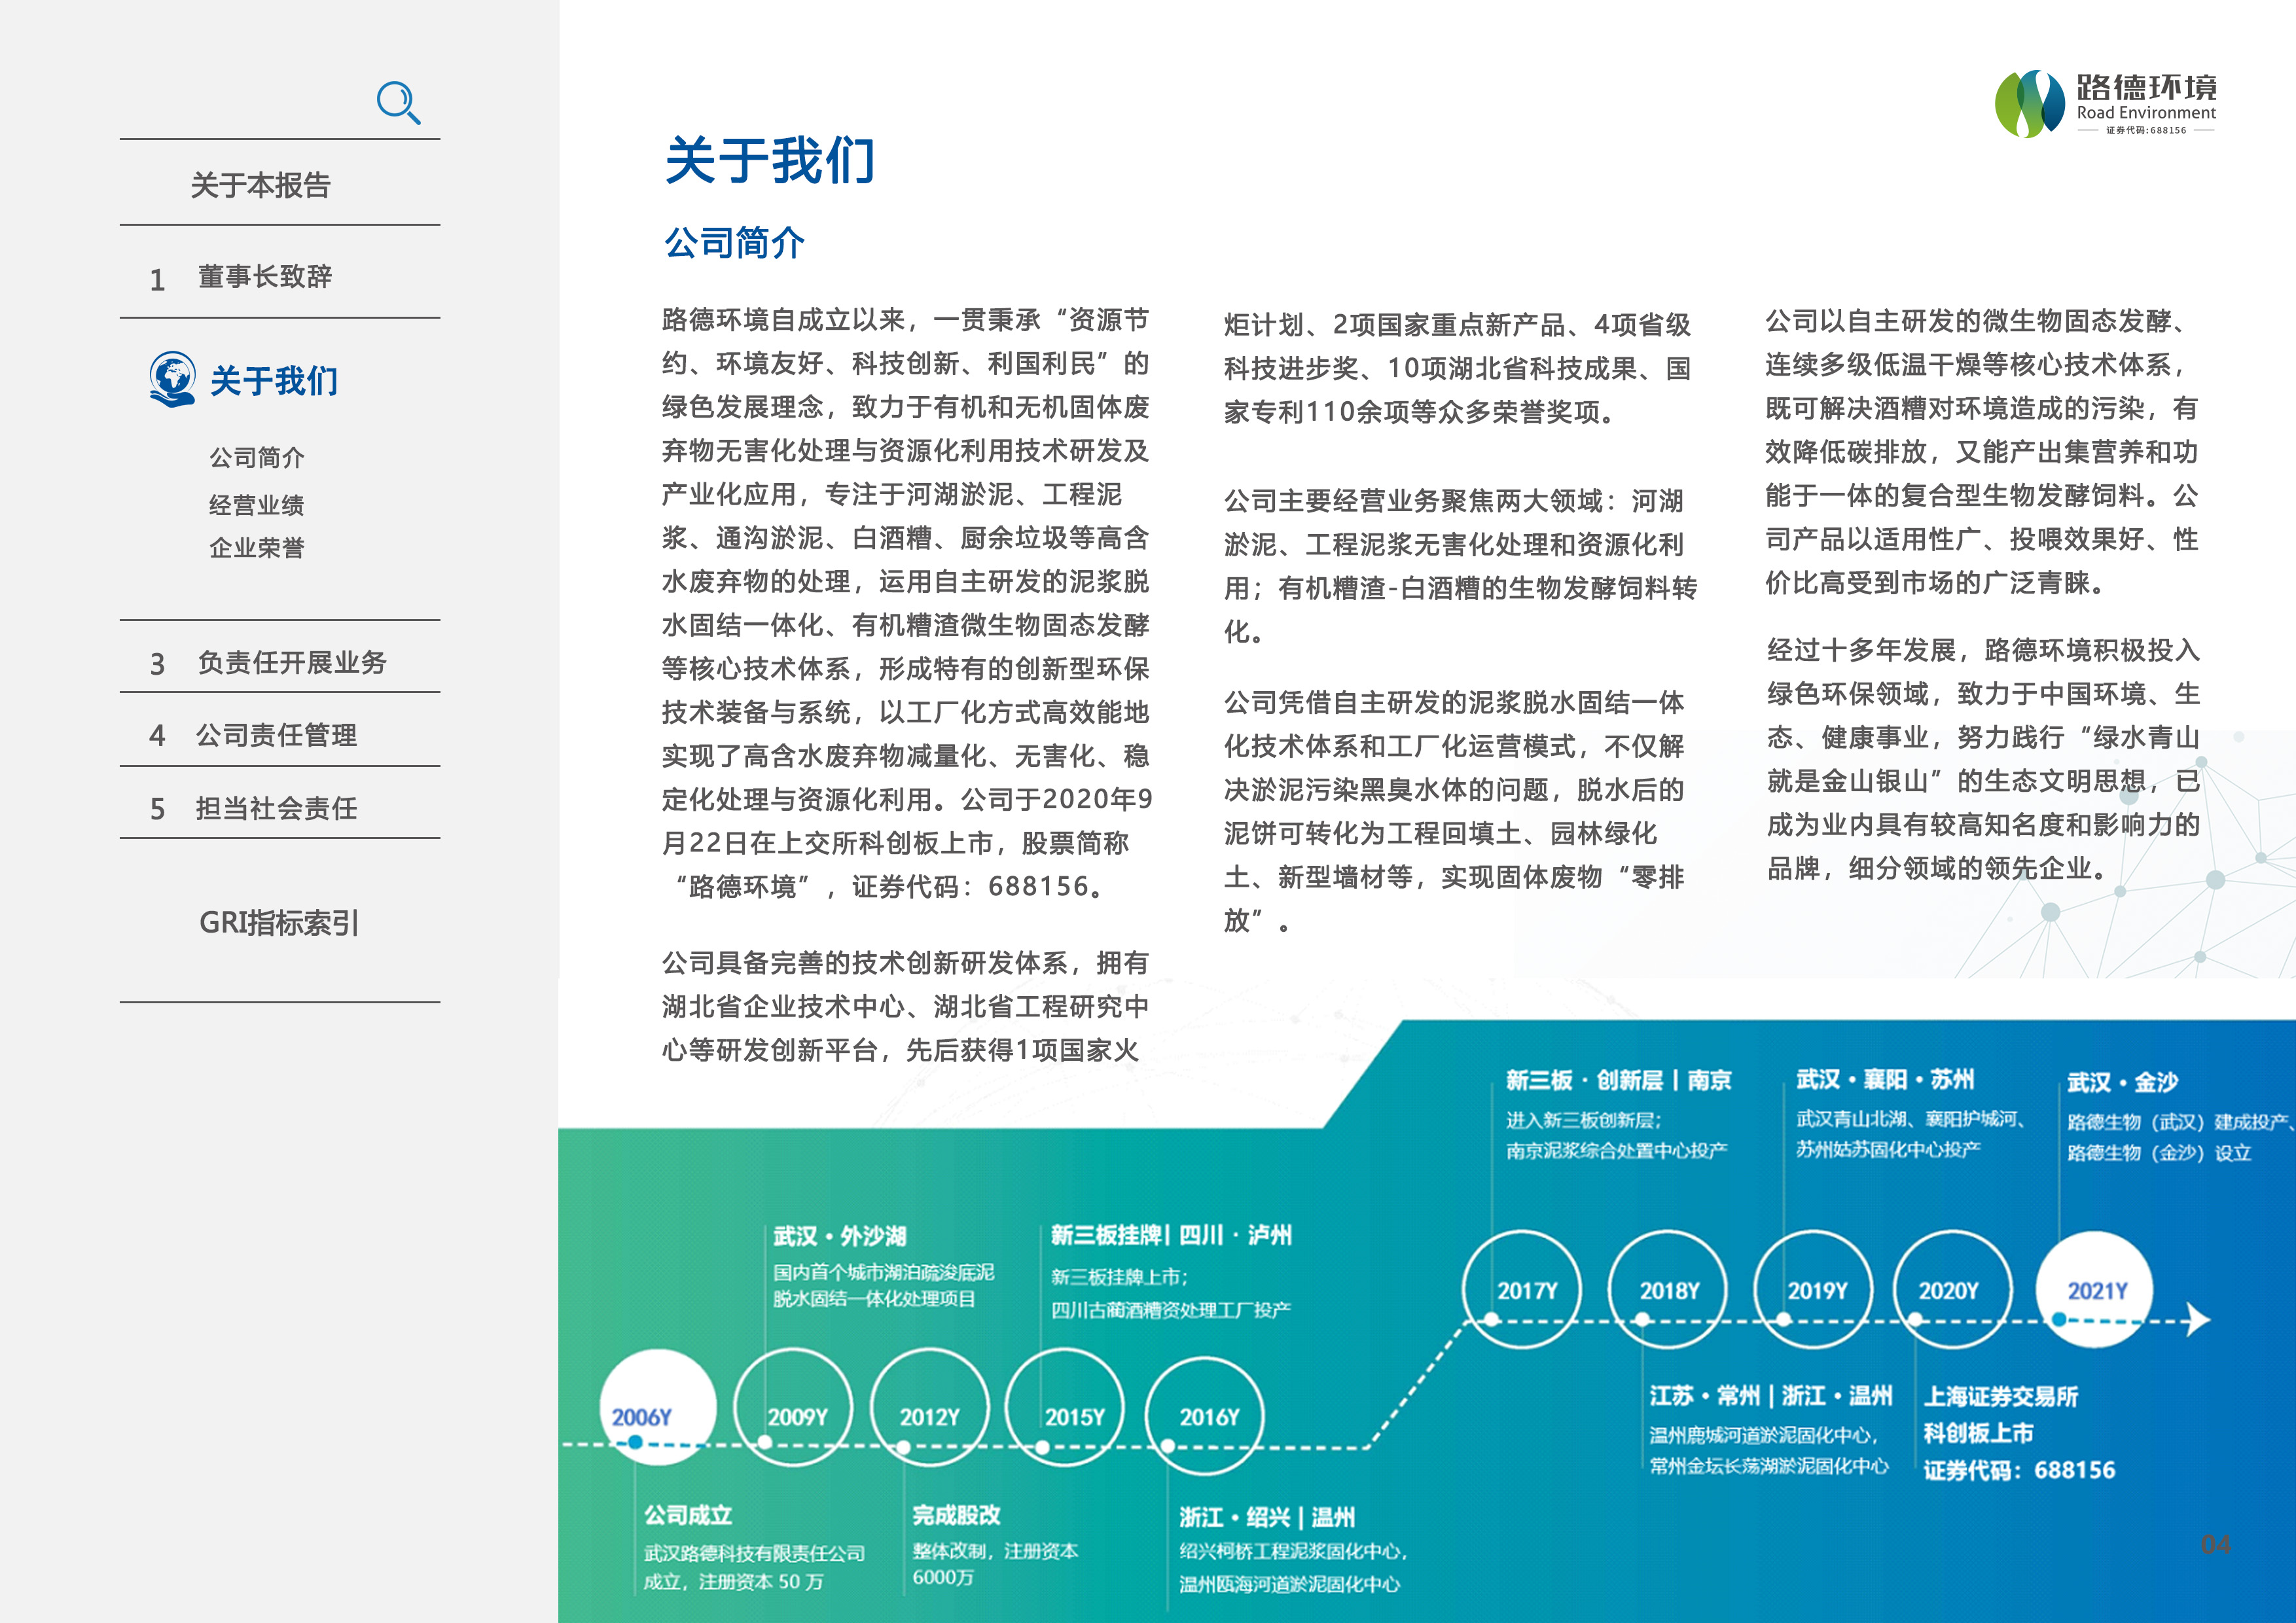Click the 2019Y timeline circle
The height and width of the screenshot is (1623, 2296).
pos(1814,1288)
